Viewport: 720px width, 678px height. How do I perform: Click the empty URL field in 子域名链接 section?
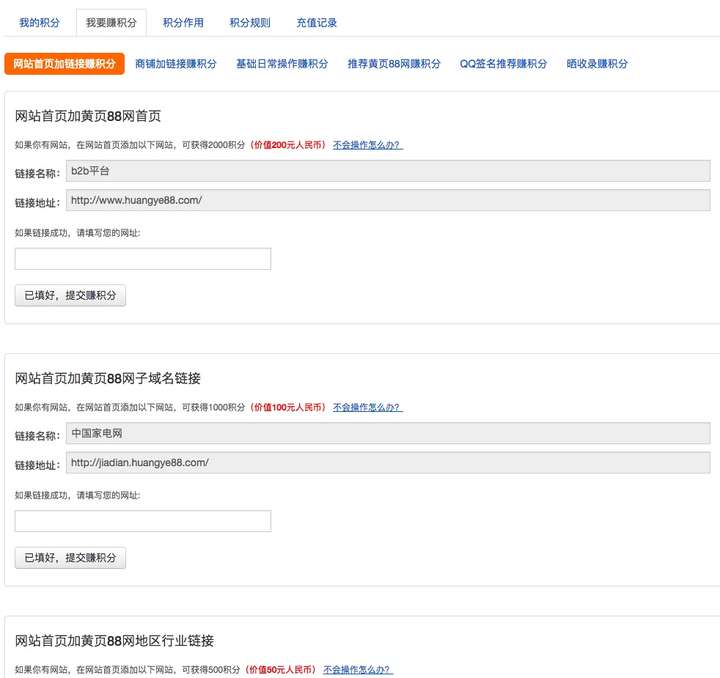tap(143, 521)
